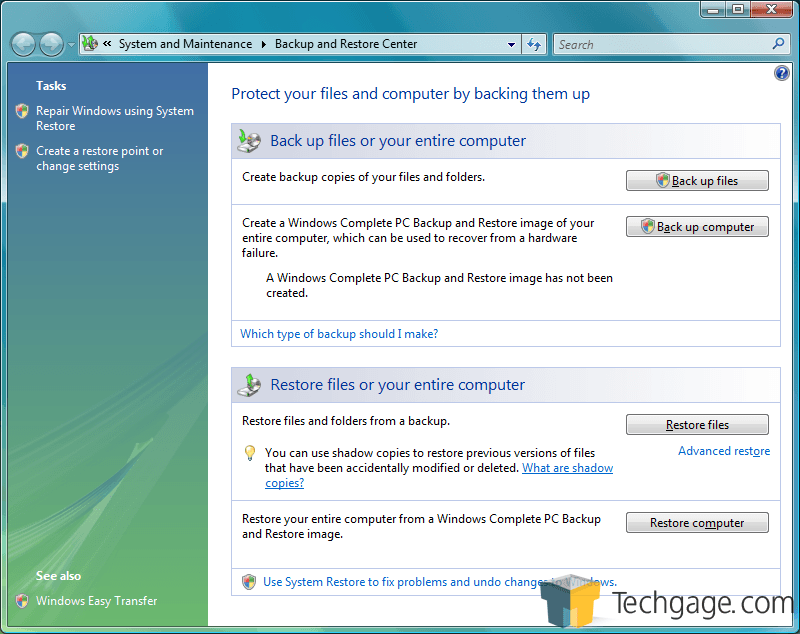Maximize the Backup and Restore Center window

pos(738,10)
